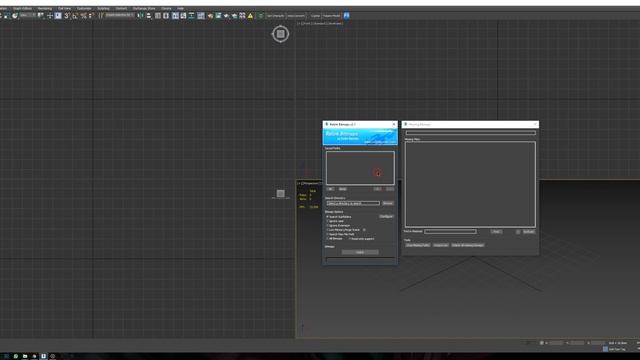
Task: Open the Front viewport point-of-view label menu
Action: pyautogui.click(x=306, y=23)
